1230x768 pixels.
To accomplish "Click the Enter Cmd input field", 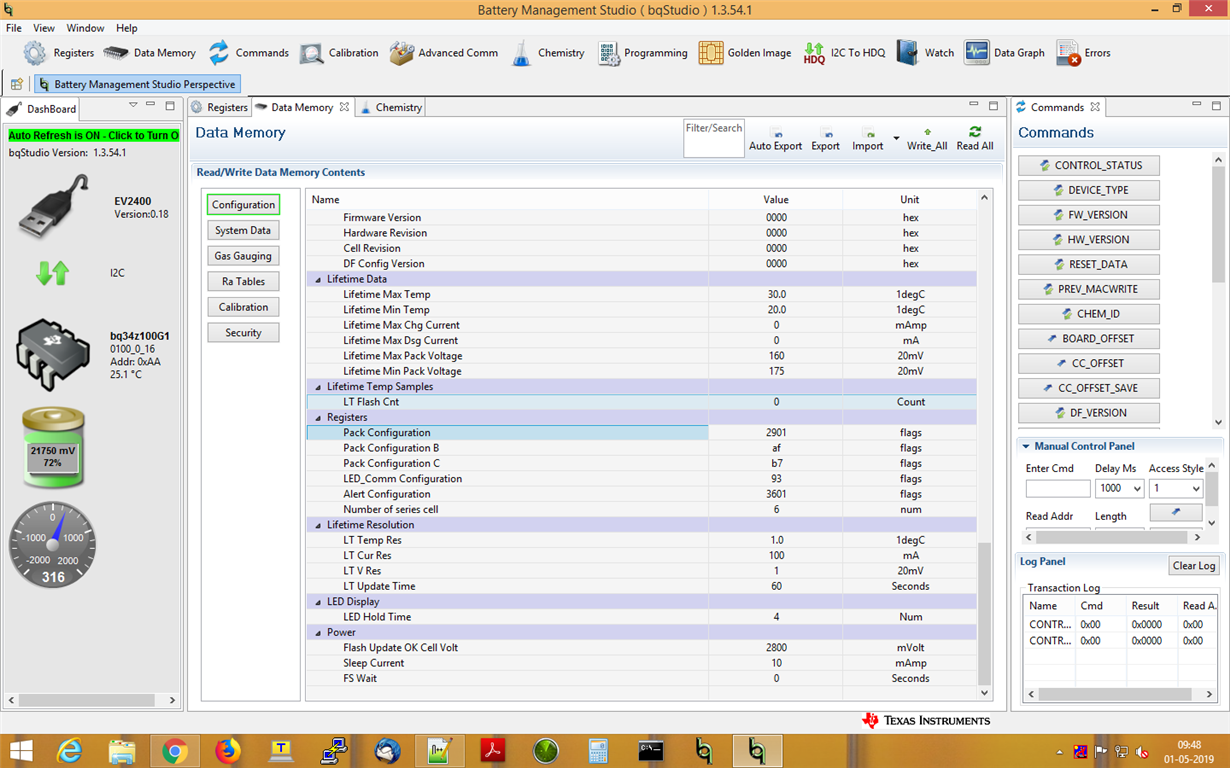I will pyautogui.click(x=1058, y=489).
